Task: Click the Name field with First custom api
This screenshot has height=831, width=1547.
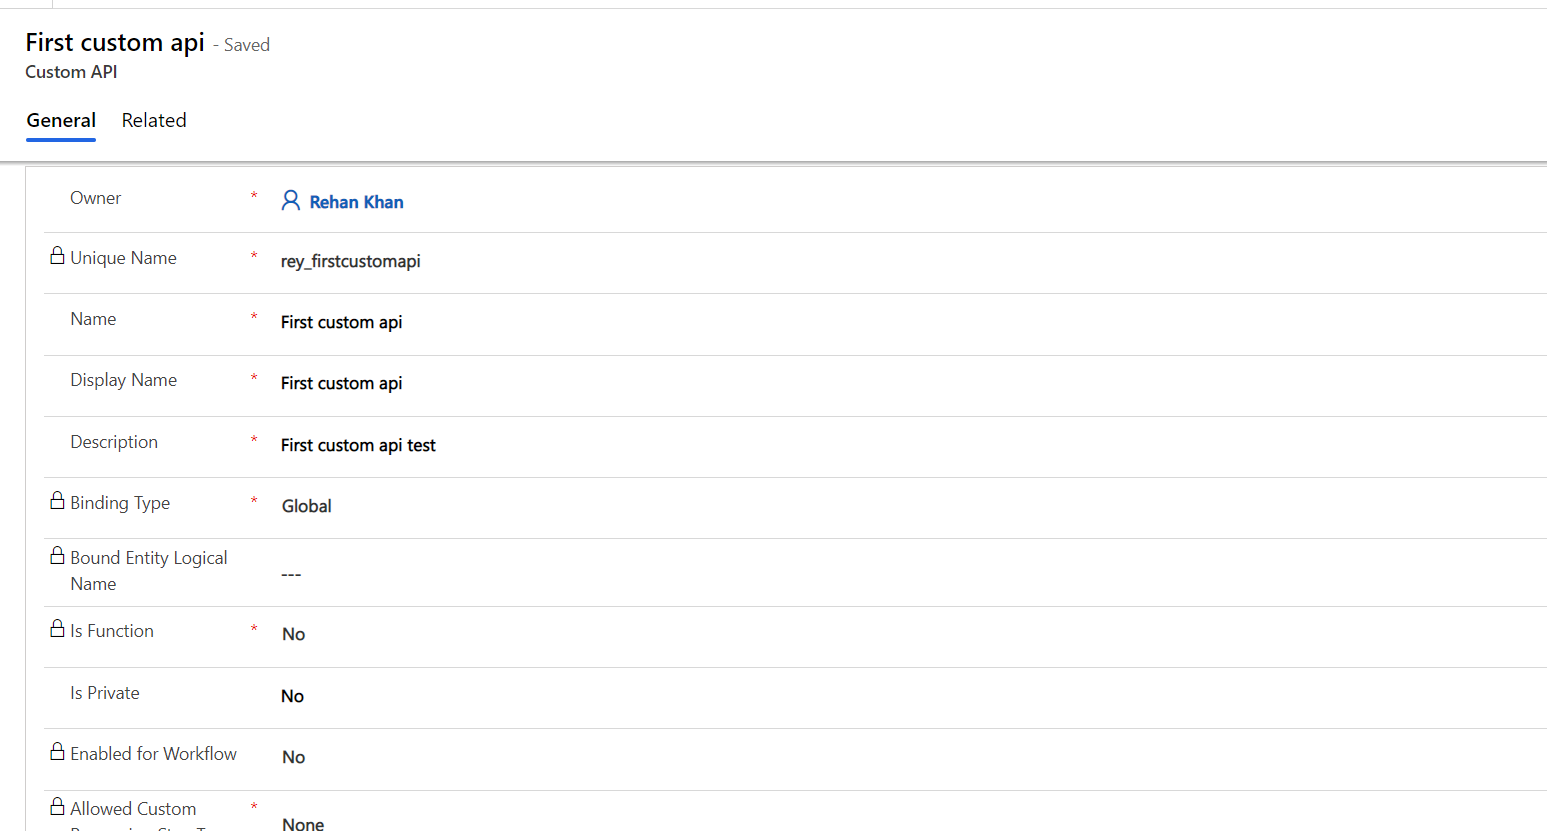Action: click(x=341, y=322)
